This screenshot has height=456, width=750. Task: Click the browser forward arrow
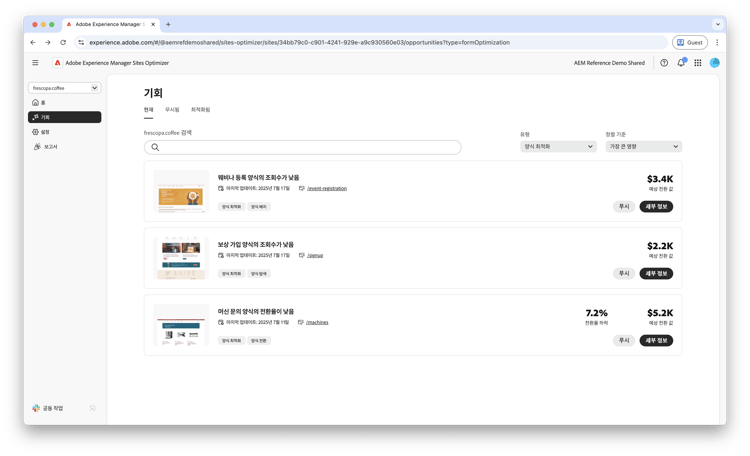point(48,43)
